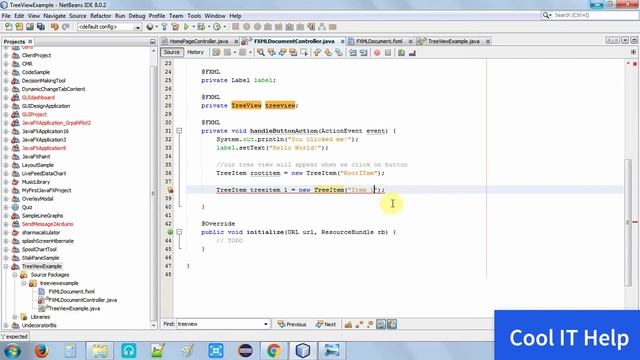Switch to FXMLDocument.fxml tab
Screen dimensions: 640x360
(x=379, y=41)
